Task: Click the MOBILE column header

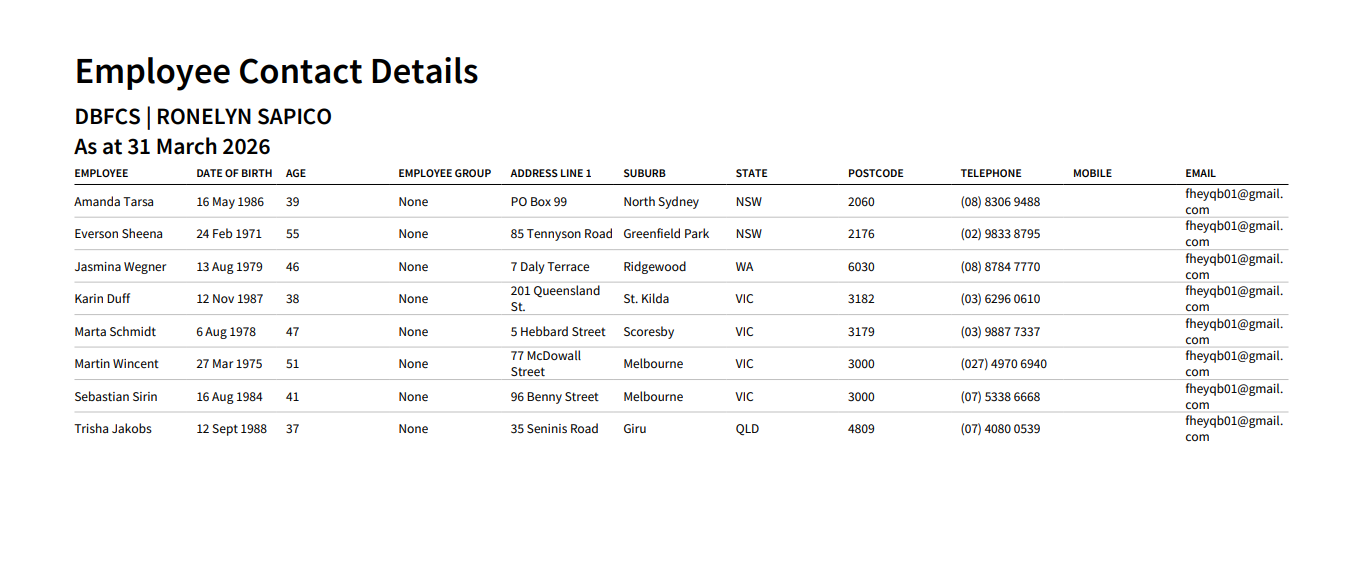Action: (1092, 173)
